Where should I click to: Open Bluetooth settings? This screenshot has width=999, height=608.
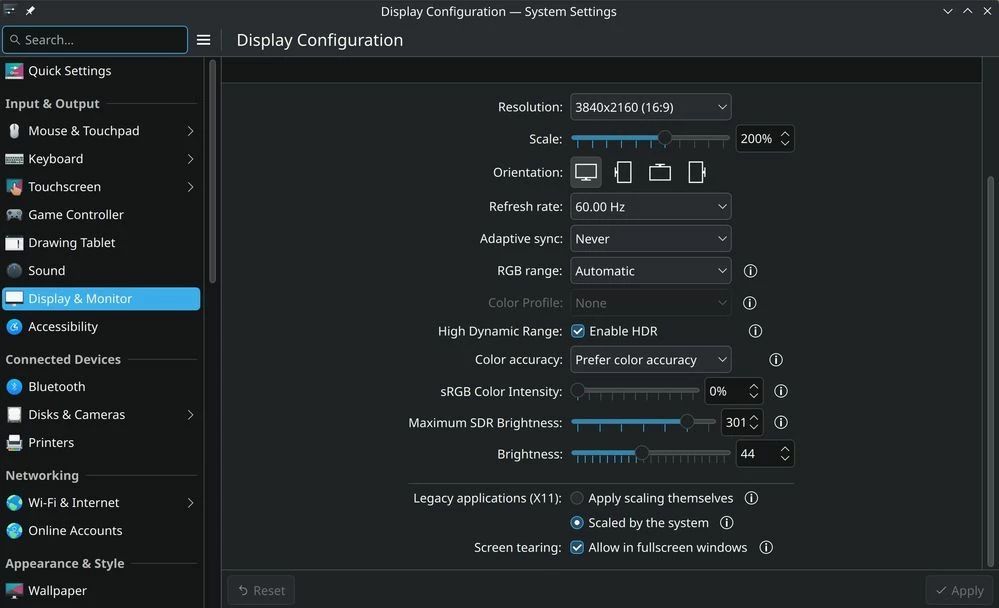click(x=101, y=386)
